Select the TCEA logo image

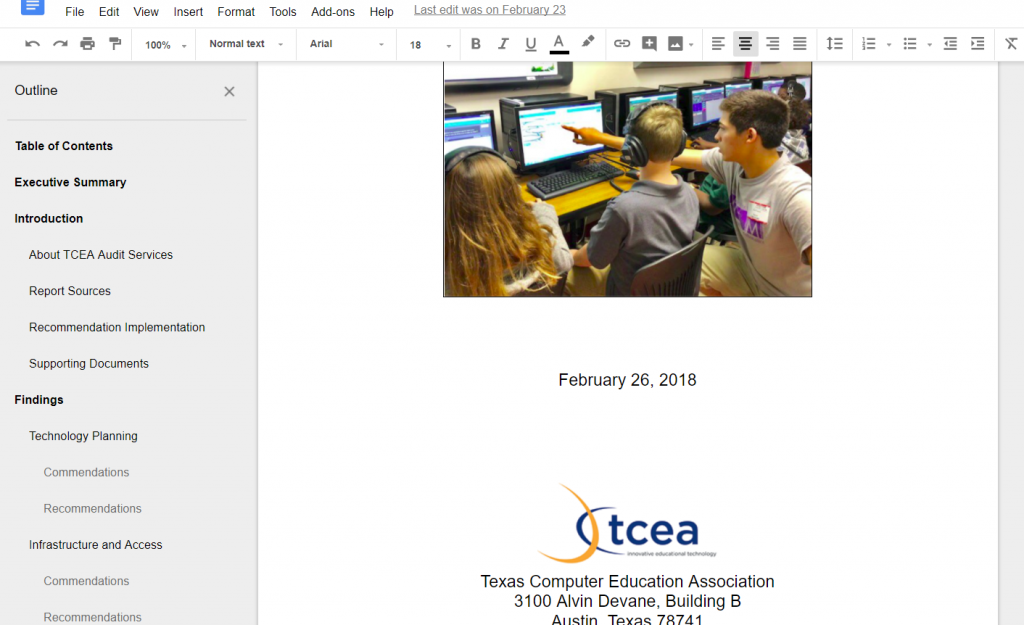(627, 524)
